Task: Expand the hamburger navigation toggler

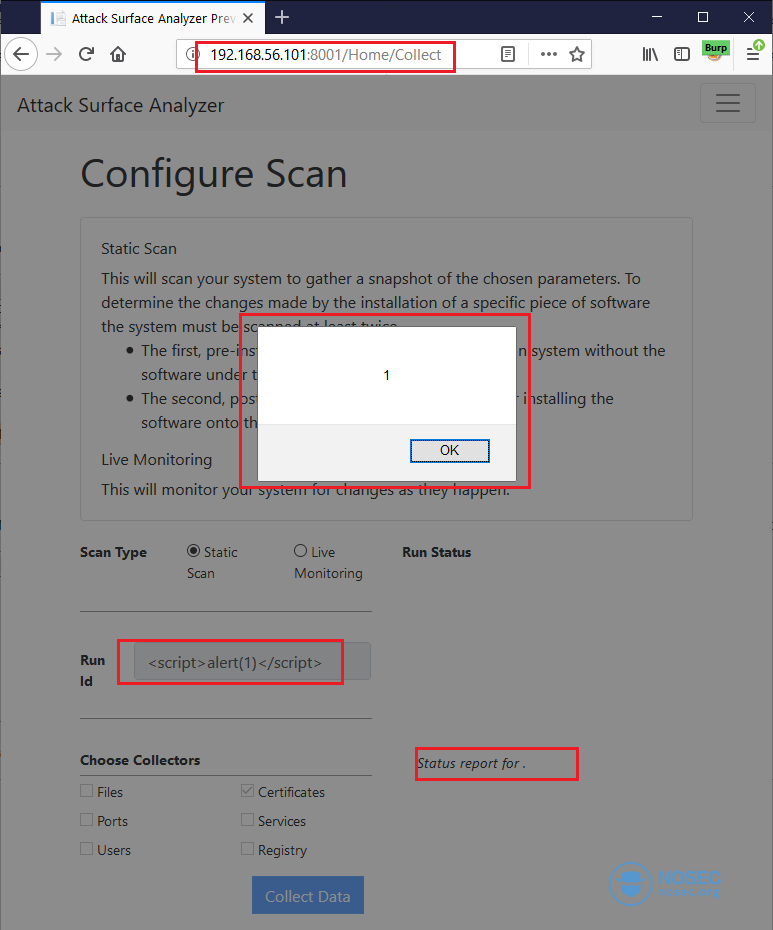Action: pyautogui.click(x=727, y=103)
